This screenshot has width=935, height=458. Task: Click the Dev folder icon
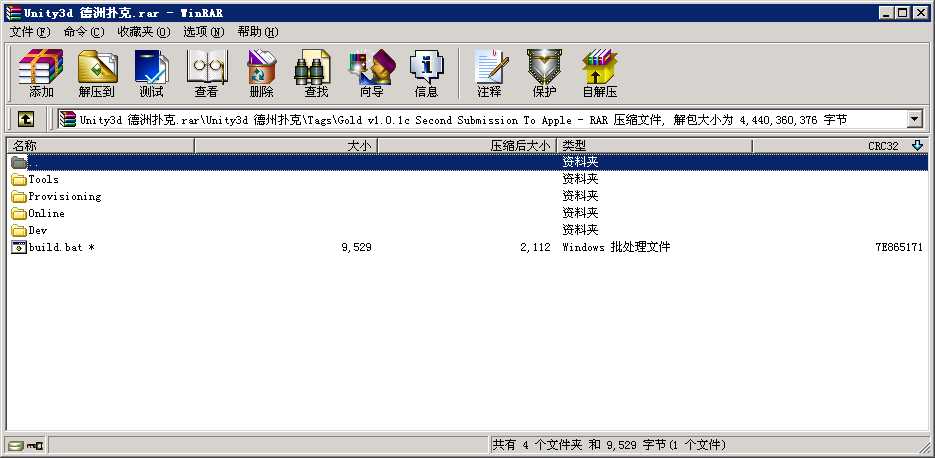(x=19, y=230)
